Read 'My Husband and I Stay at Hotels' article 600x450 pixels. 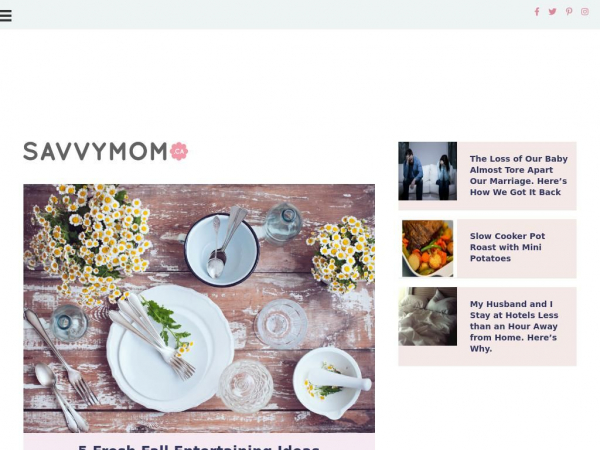514,326
